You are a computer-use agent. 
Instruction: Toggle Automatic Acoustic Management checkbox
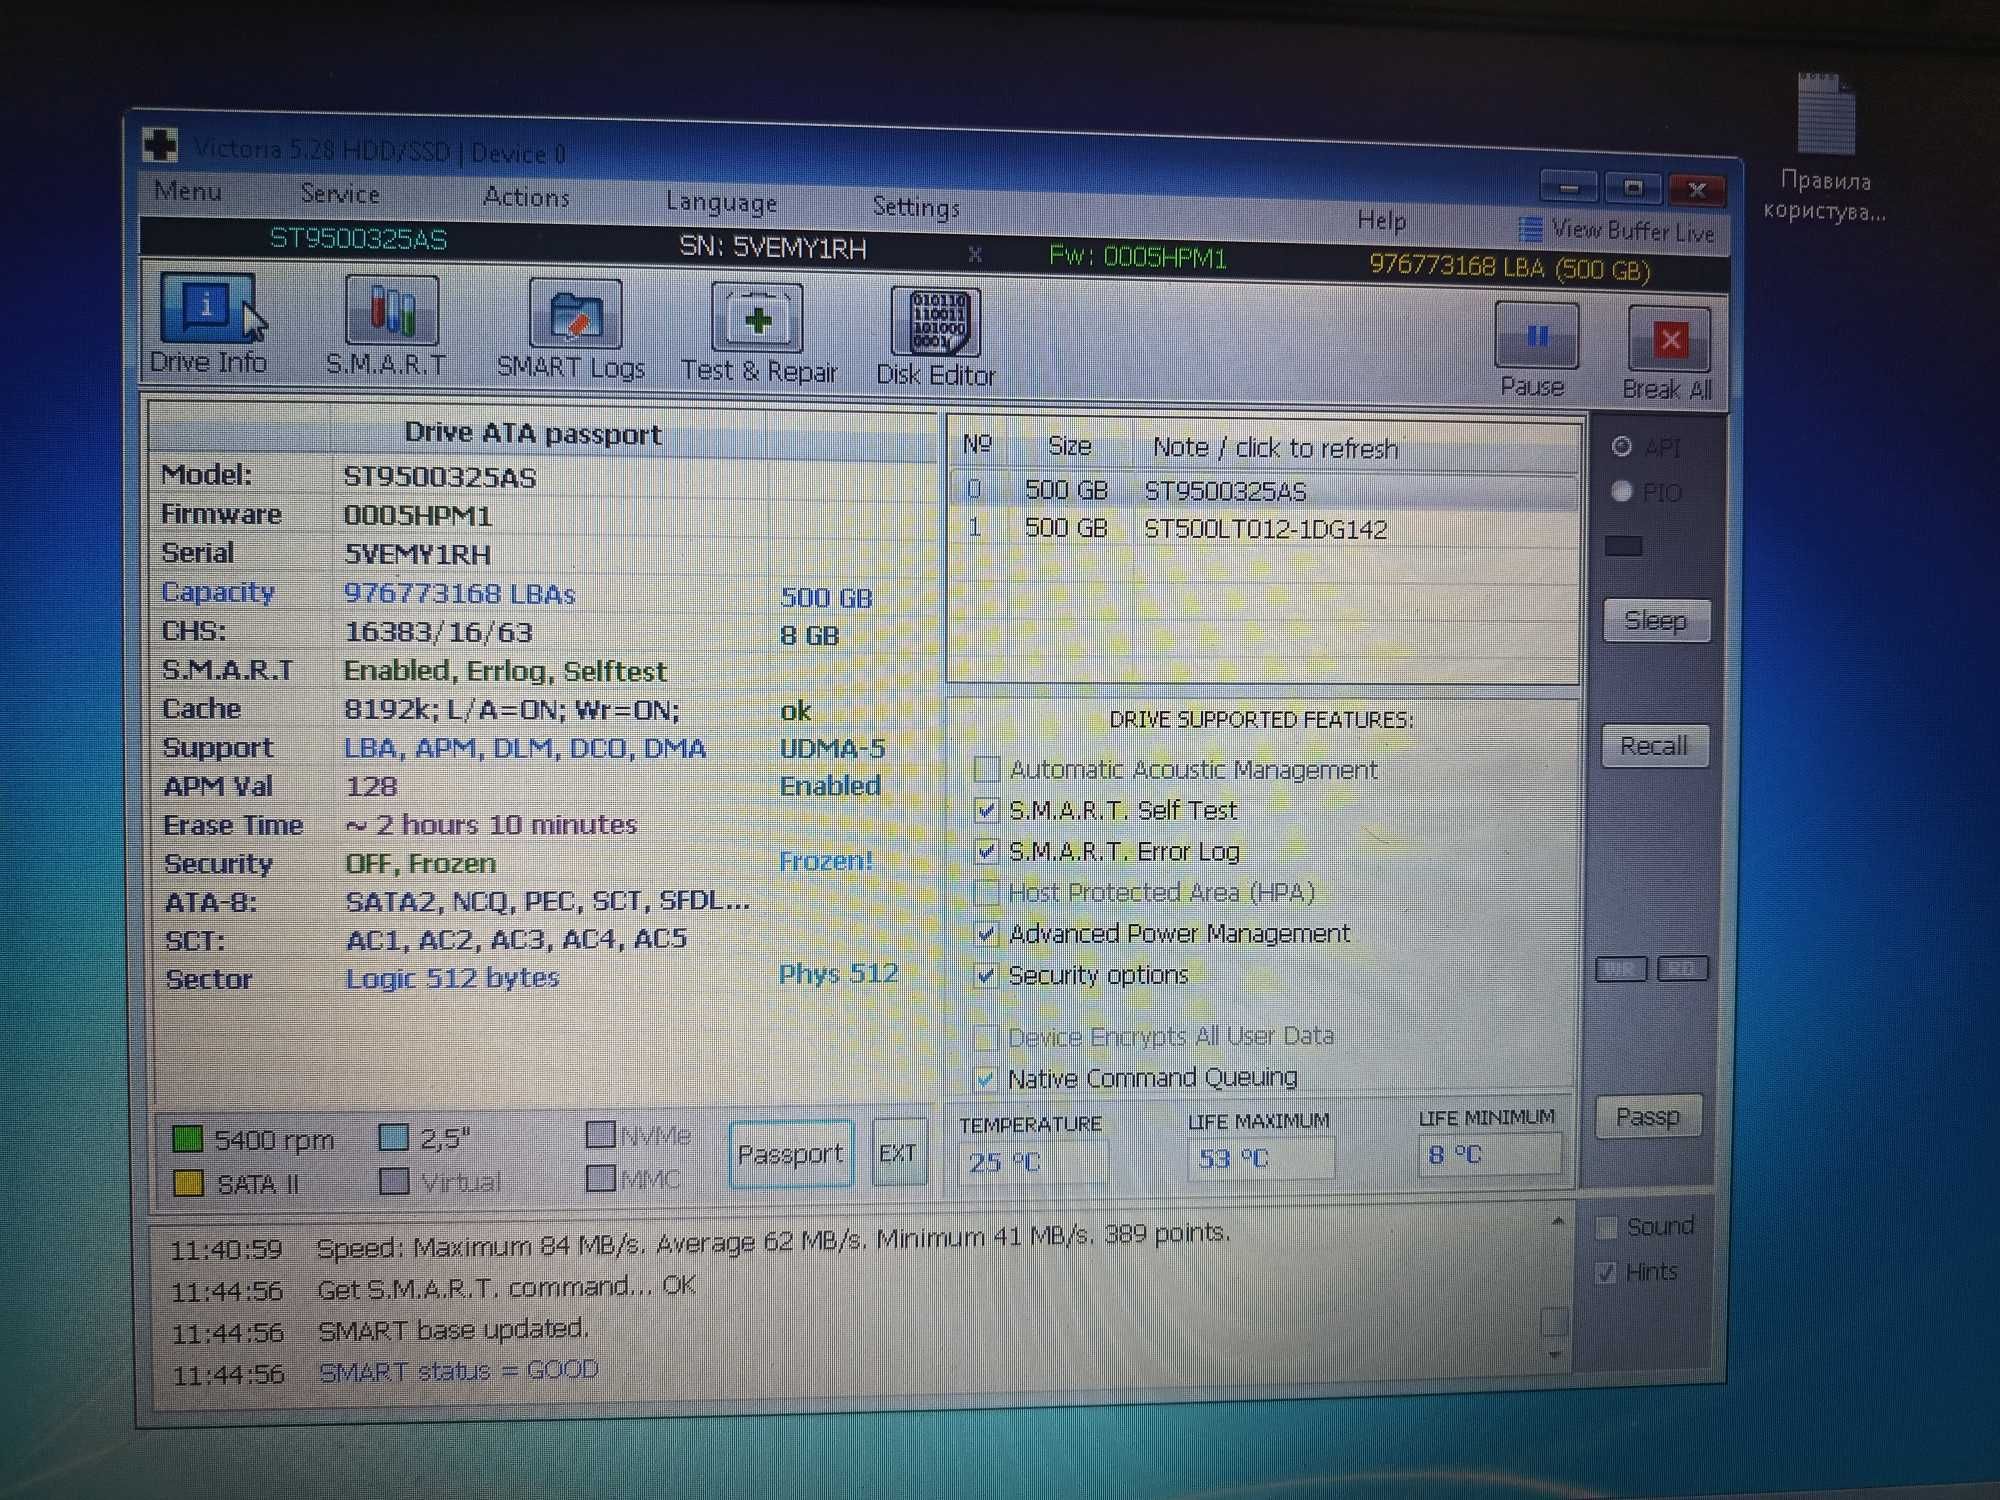pyautogui.click(x=986, y=768)
